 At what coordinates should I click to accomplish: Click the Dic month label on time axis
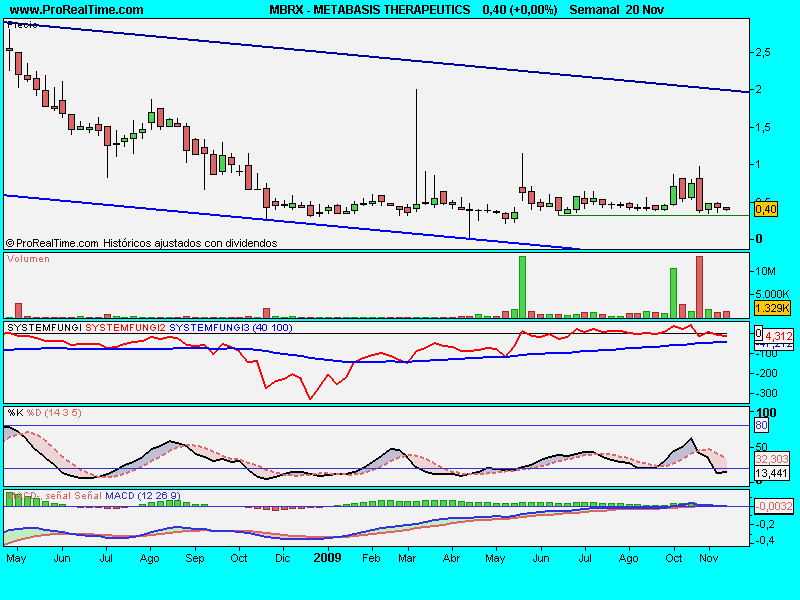[282, 558]
